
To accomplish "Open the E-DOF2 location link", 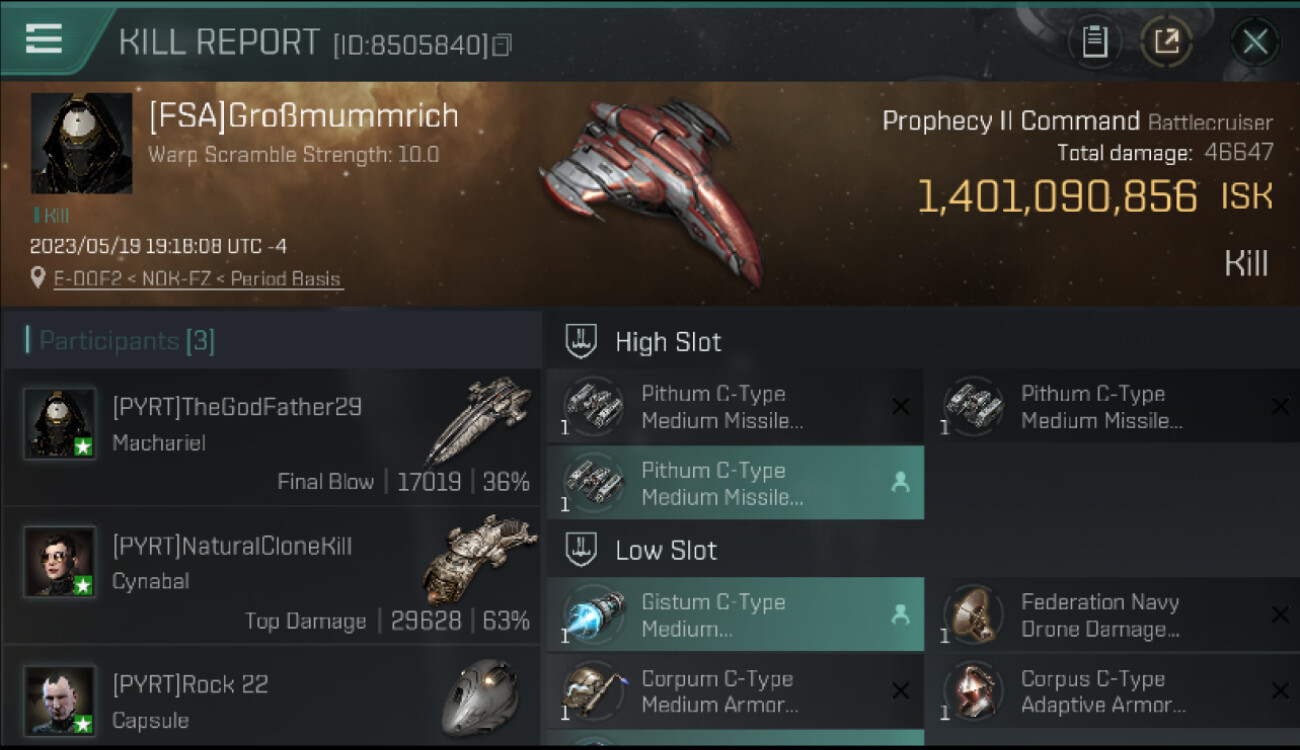I will pos(198,279).
